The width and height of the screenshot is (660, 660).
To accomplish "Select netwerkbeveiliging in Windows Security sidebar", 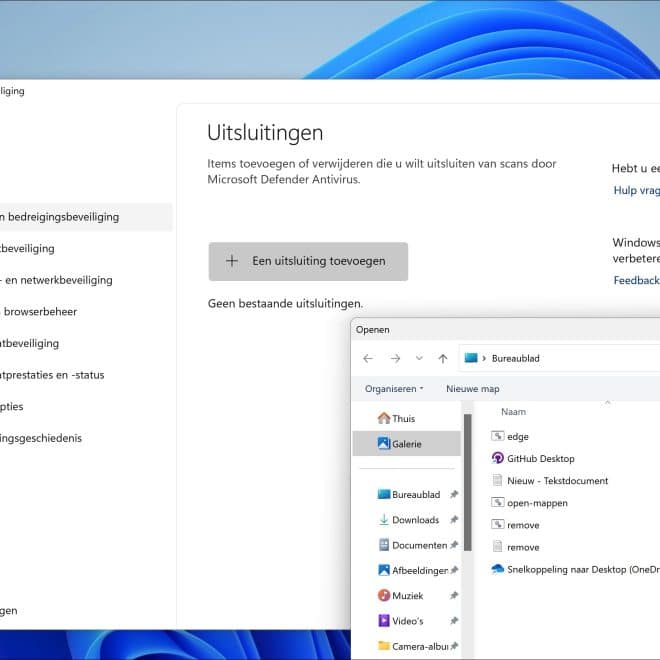I will 56,280.
